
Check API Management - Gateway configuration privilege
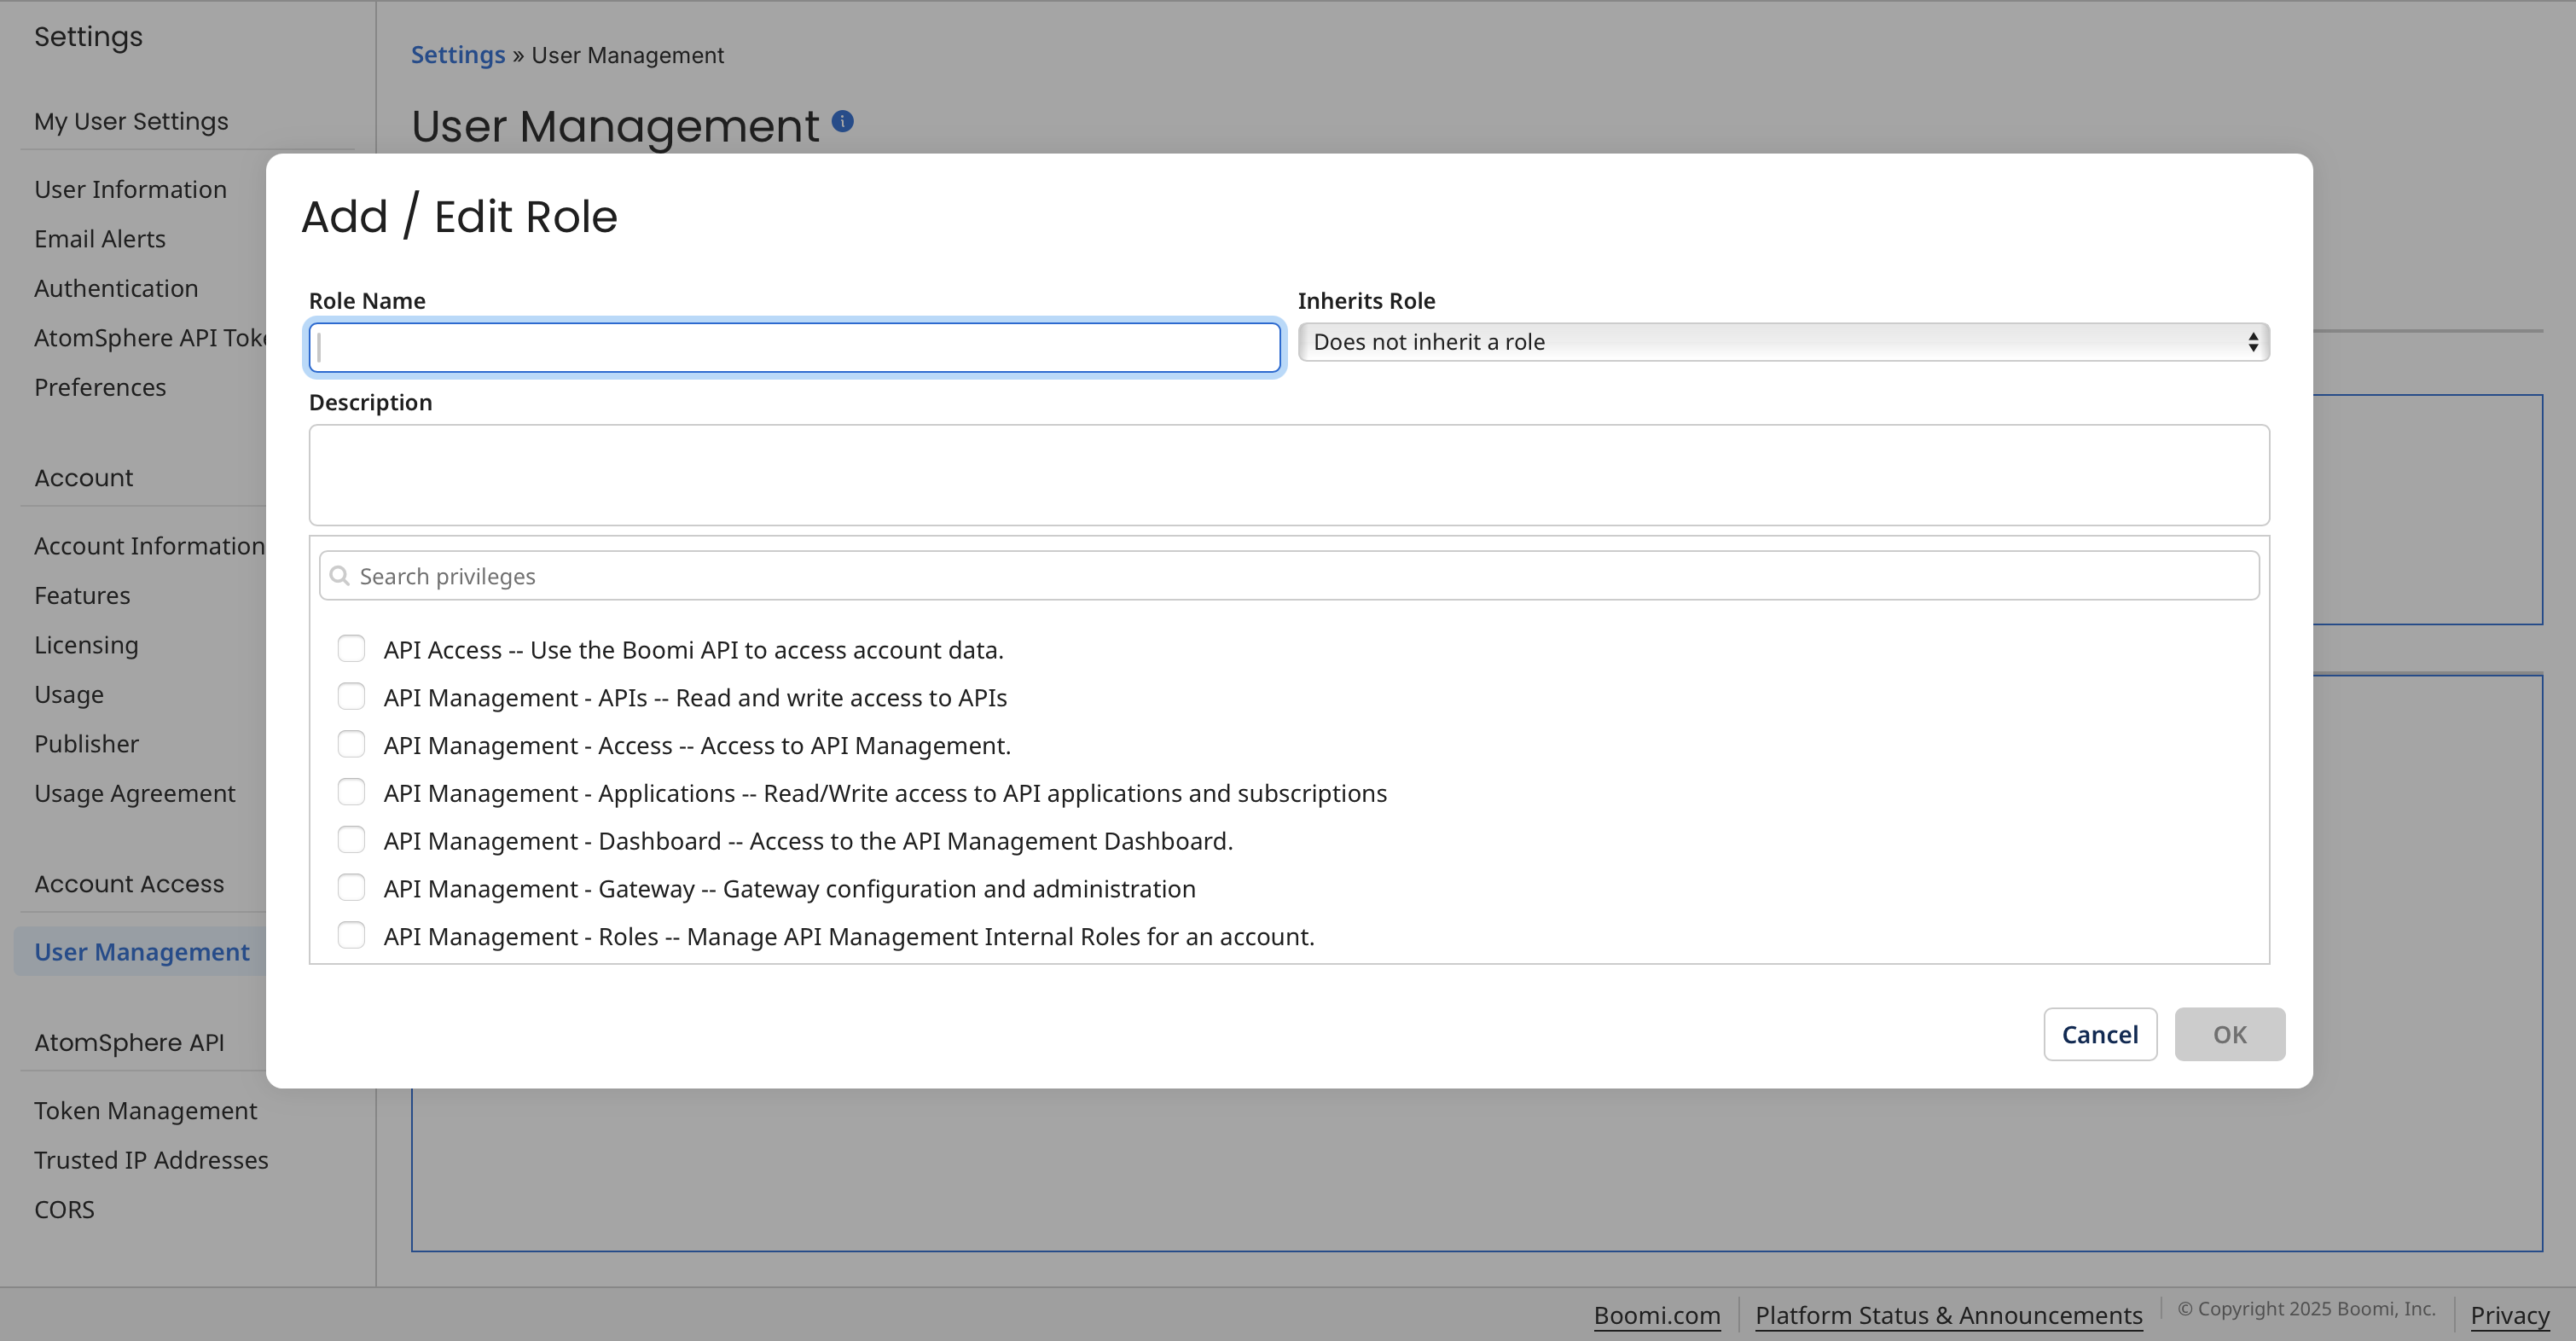pos(351,887)
